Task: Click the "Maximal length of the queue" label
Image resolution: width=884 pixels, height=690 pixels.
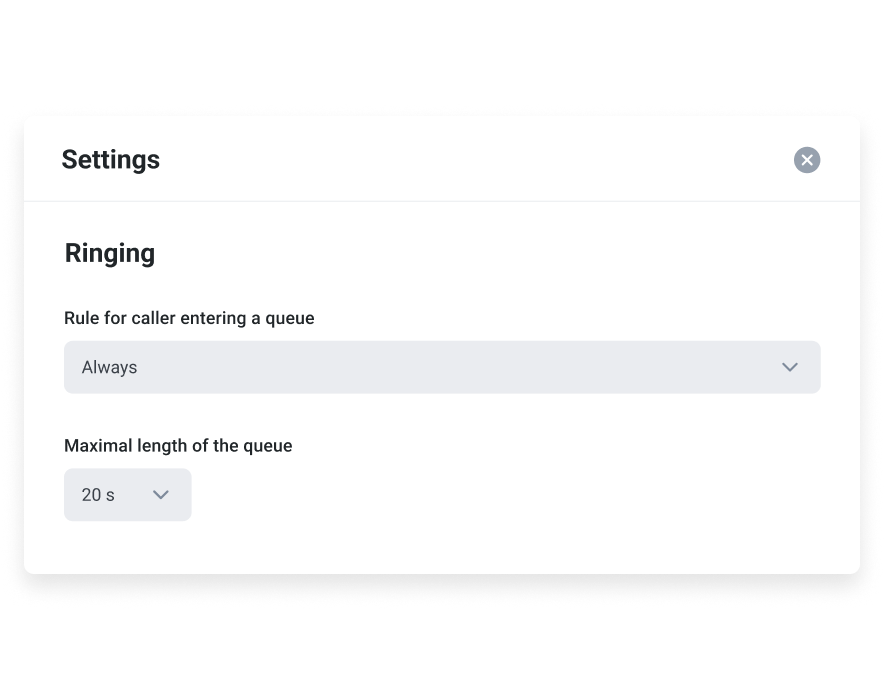Action: pos(178,446)
